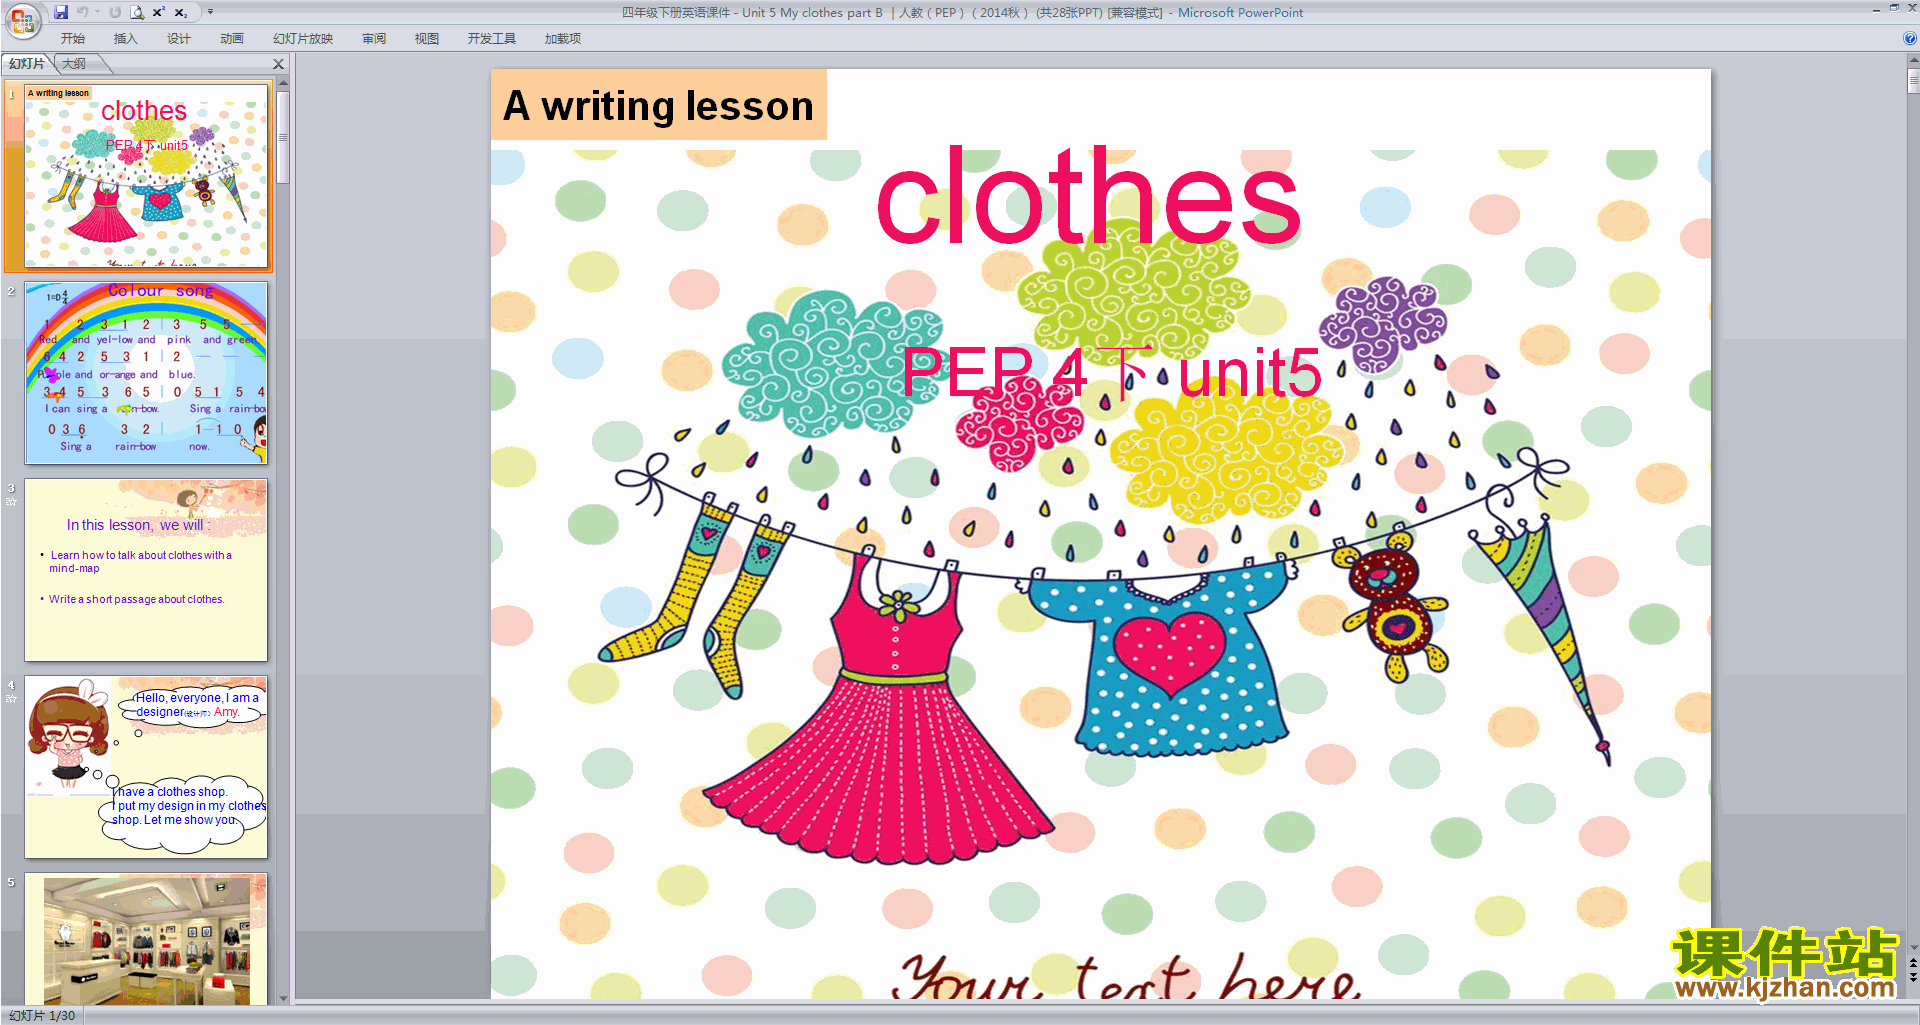Open the 开发工具 ribbon tab
Viewport: 1920px width, 1025px height.
coord(492,38)
